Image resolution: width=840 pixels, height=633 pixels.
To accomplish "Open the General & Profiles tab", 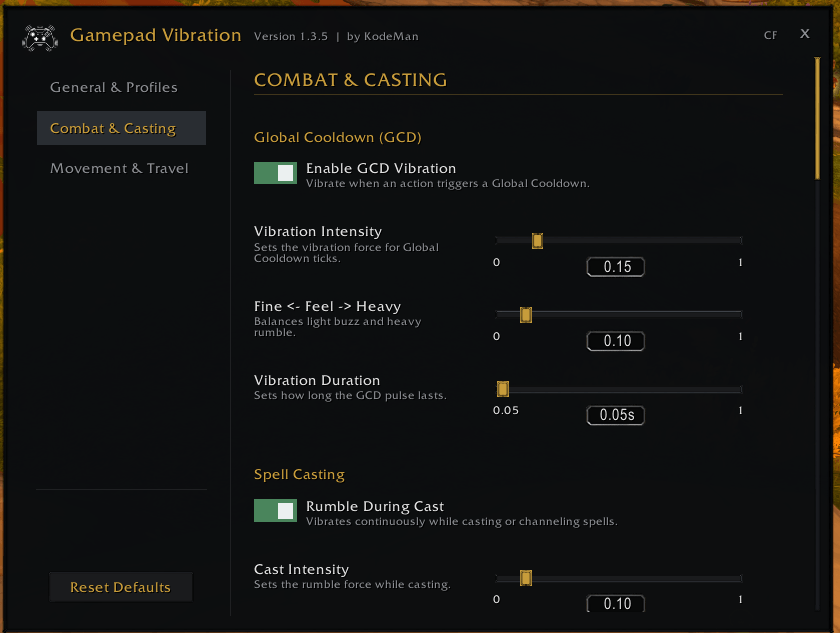I will coord(114,87).
